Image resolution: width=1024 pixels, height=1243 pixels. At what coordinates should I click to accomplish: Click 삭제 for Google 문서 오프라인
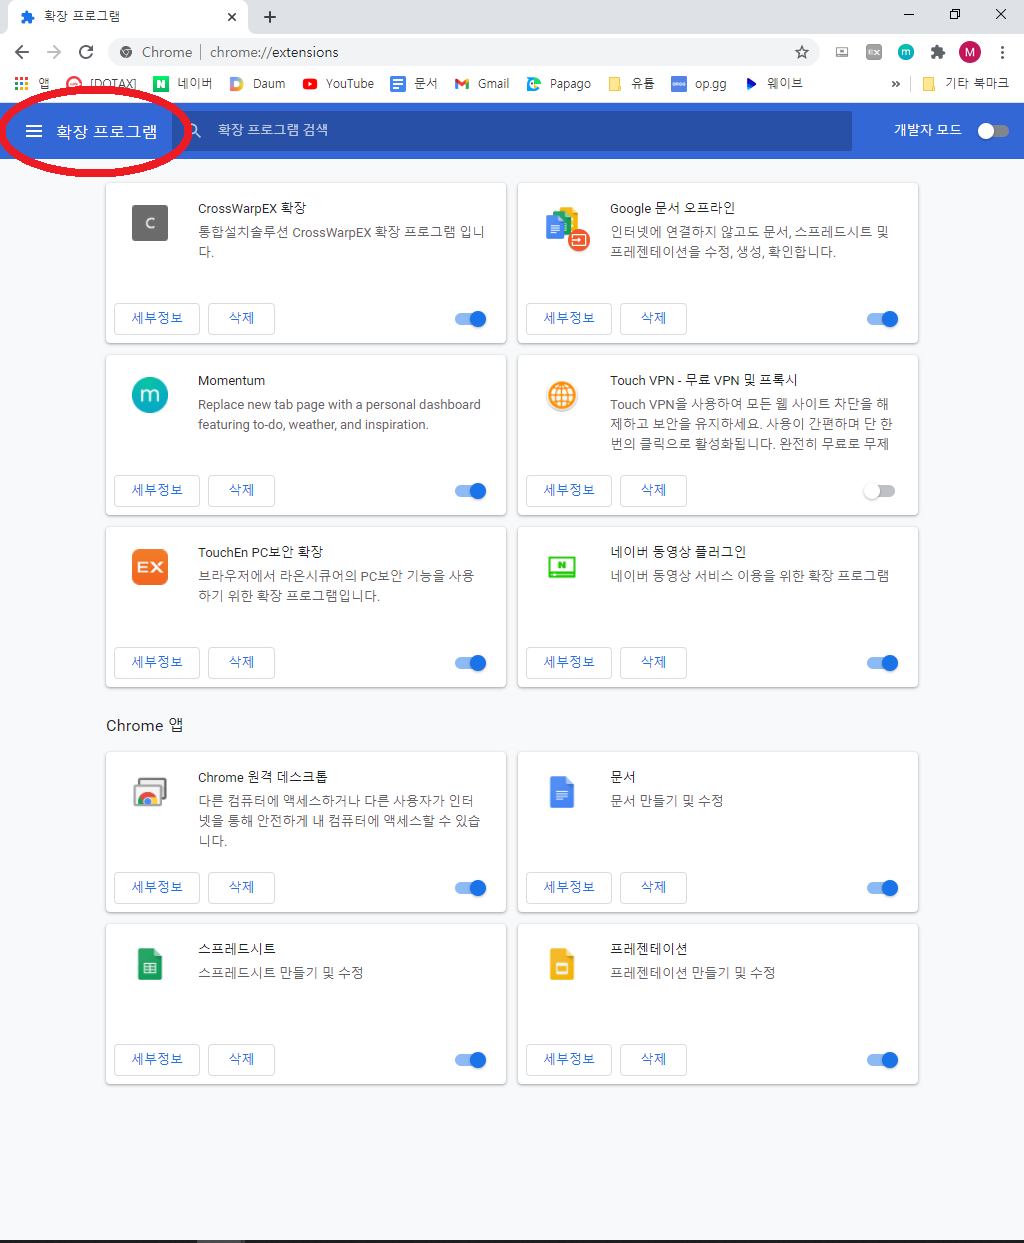[x=653, y=319]
